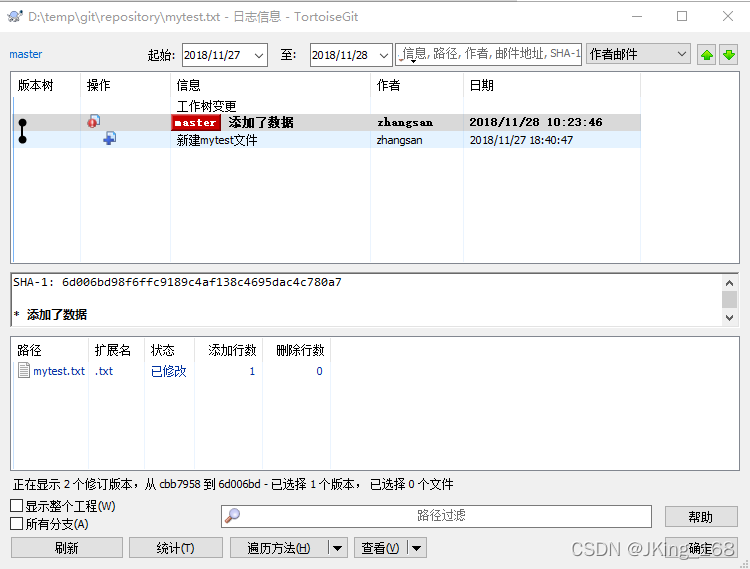Click the 统计(T) button
The width and height of the screenshot is (750, 569).
pos(176,548)
